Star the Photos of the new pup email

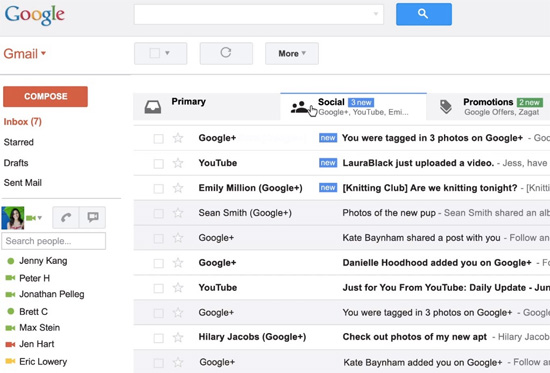point(178,213)
